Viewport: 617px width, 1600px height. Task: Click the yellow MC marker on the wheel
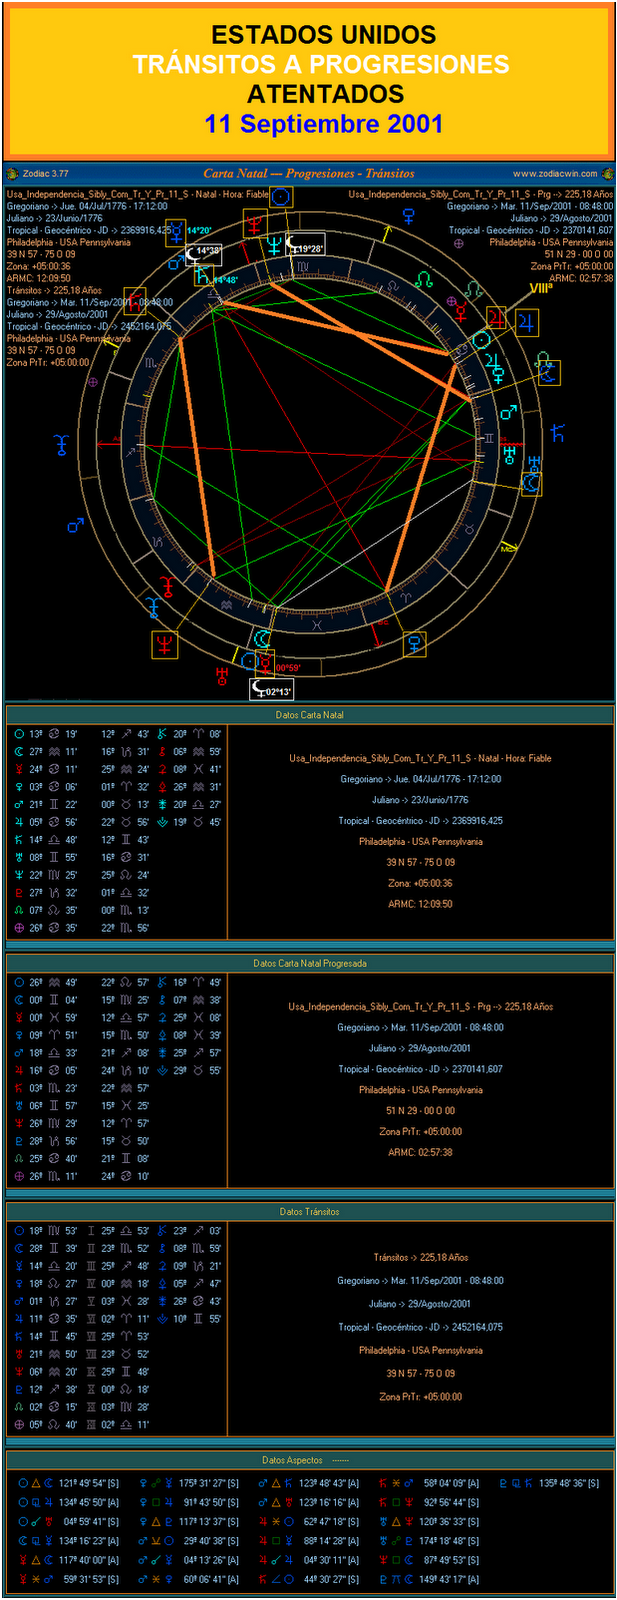pyautogui.click(x=508, y=548)
